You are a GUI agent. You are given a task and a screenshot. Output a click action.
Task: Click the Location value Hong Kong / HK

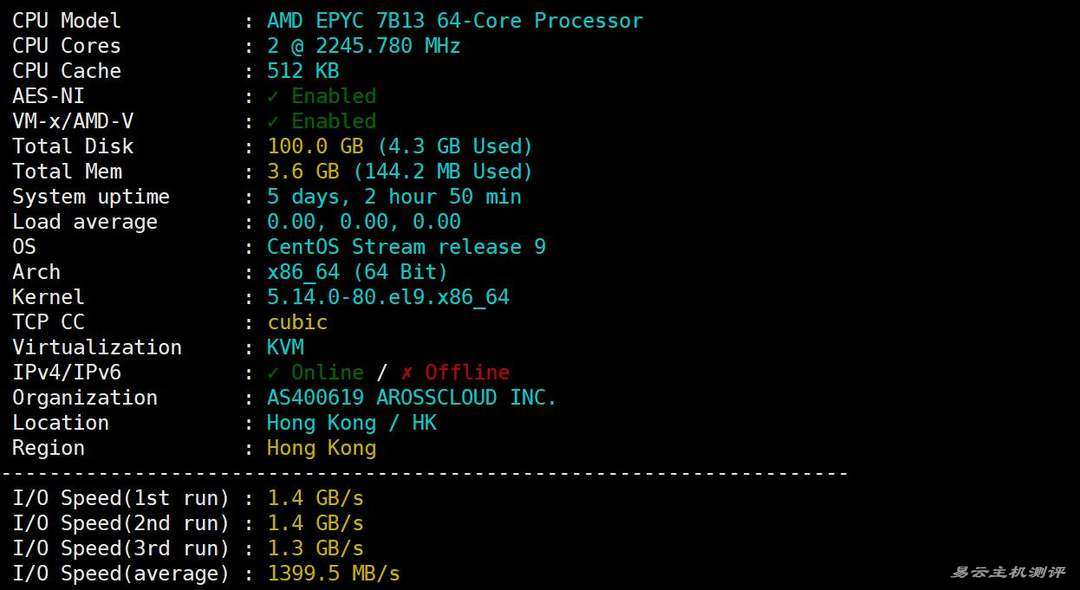tap(351, 423)
